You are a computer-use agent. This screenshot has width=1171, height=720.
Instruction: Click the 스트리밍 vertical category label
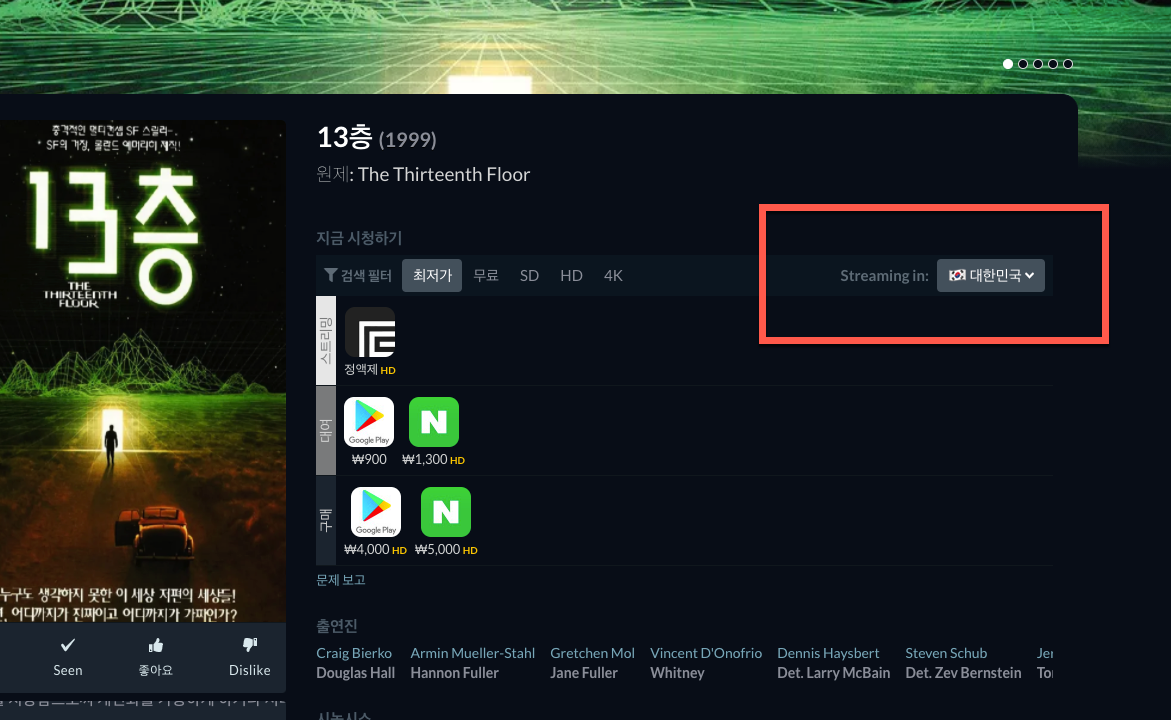(x=326, y=341)
